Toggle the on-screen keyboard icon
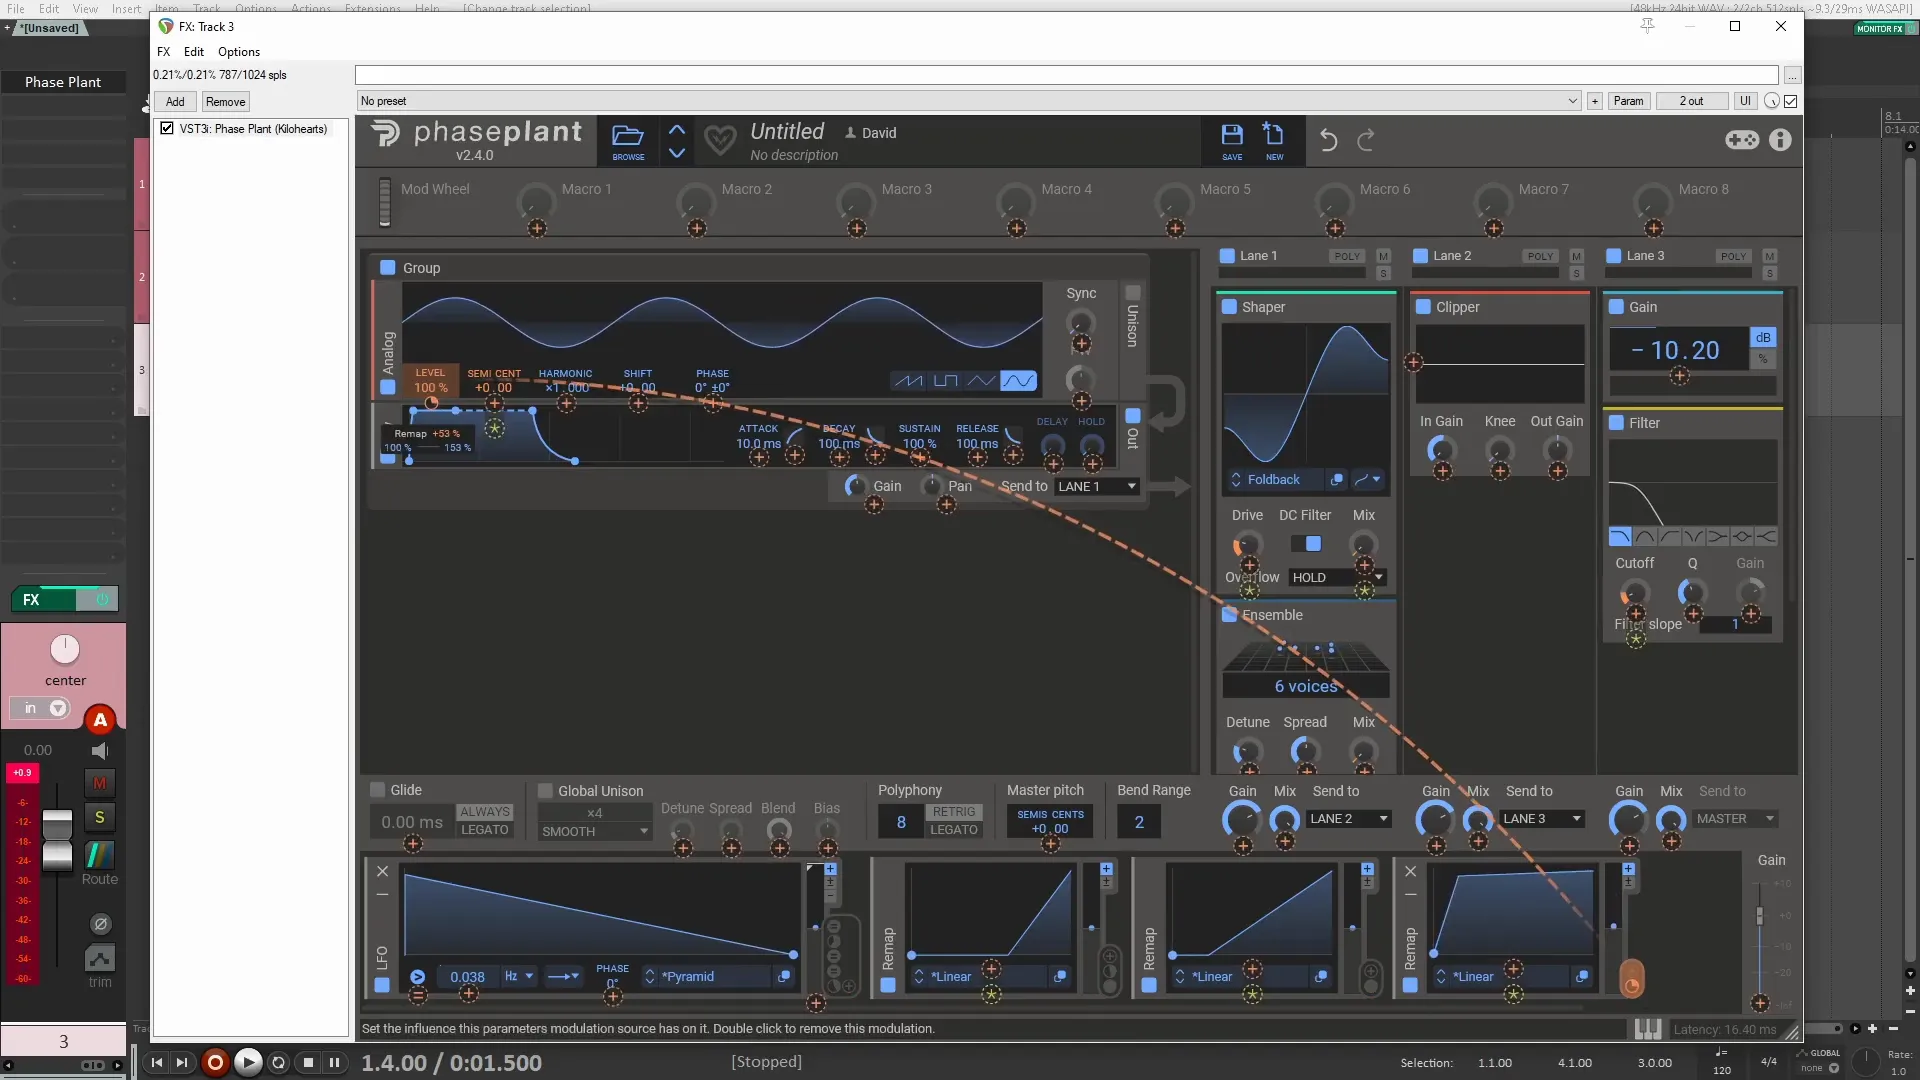 click(x=1647, y=1029)
